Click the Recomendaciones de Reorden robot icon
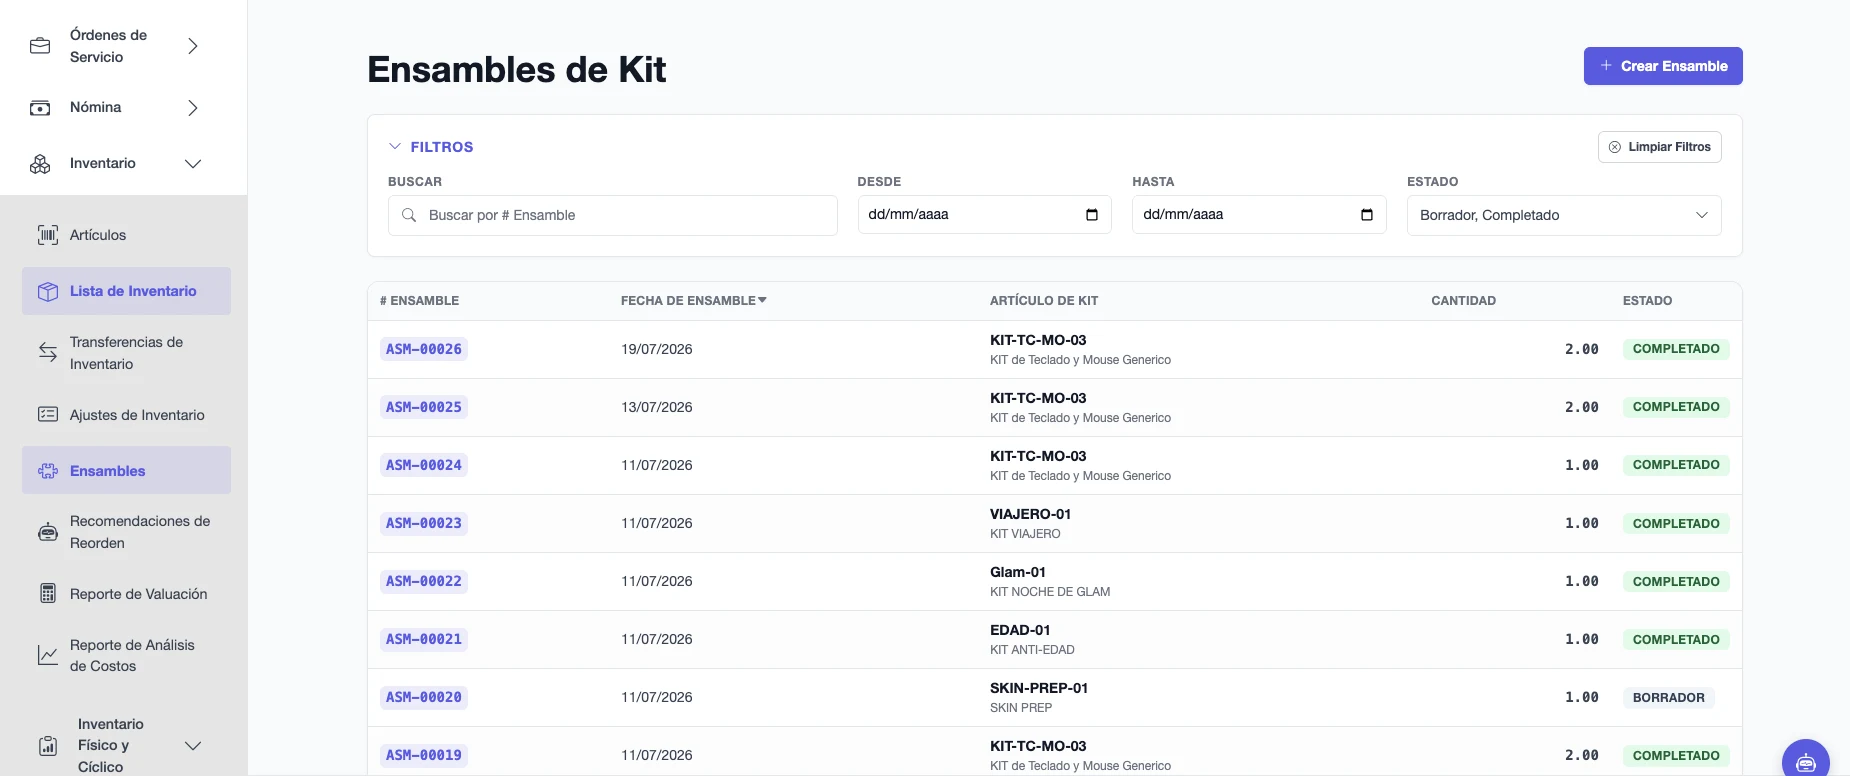 click(48, 532)
